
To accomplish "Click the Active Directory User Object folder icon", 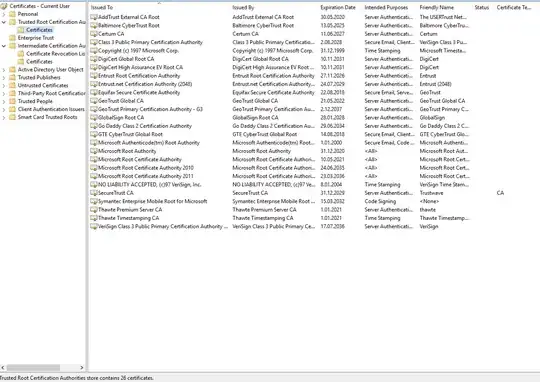I will click(x=12, y=70).
